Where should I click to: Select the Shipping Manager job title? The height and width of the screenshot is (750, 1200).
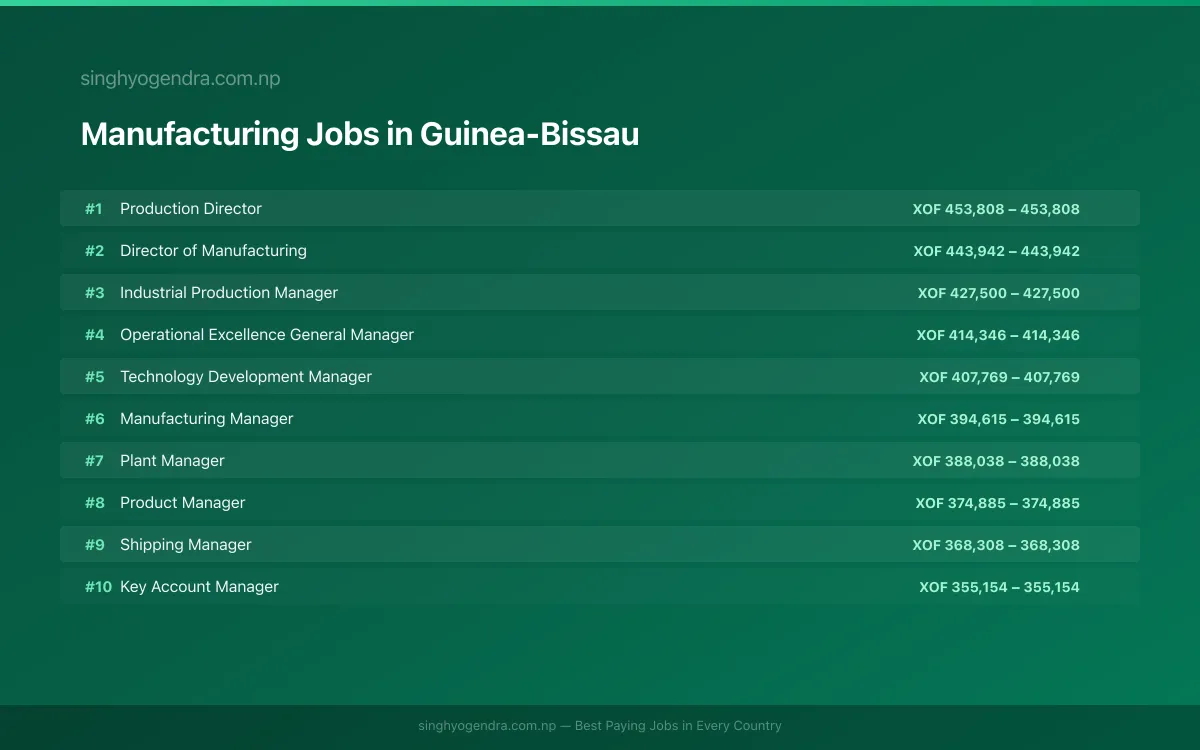click(x=186, y=544)
